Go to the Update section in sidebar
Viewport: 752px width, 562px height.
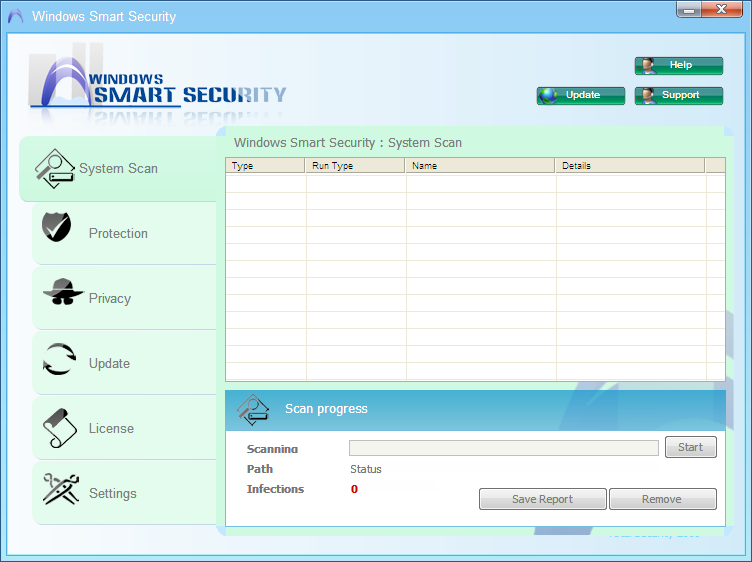(x=124, y=363)
